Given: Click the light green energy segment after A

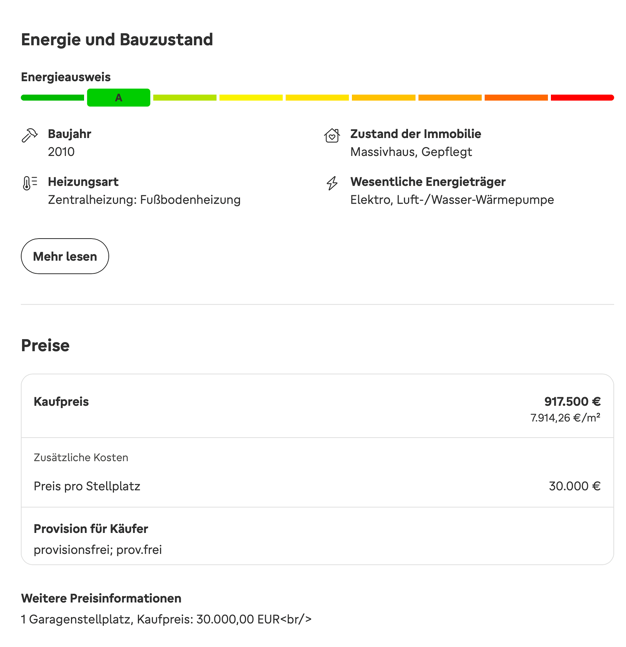Looking at the screenshot, I should (184, 97).
